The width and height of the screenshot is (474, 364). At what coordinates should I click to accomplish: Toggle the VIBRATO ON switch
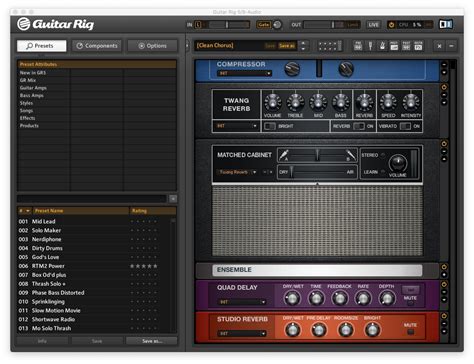405,126
